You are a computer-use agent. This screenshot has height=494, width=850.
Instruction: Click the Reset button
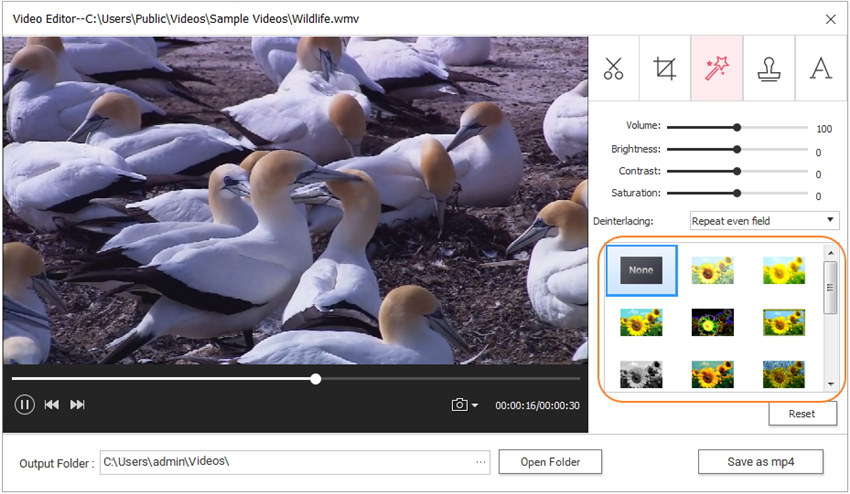point(802,413)
